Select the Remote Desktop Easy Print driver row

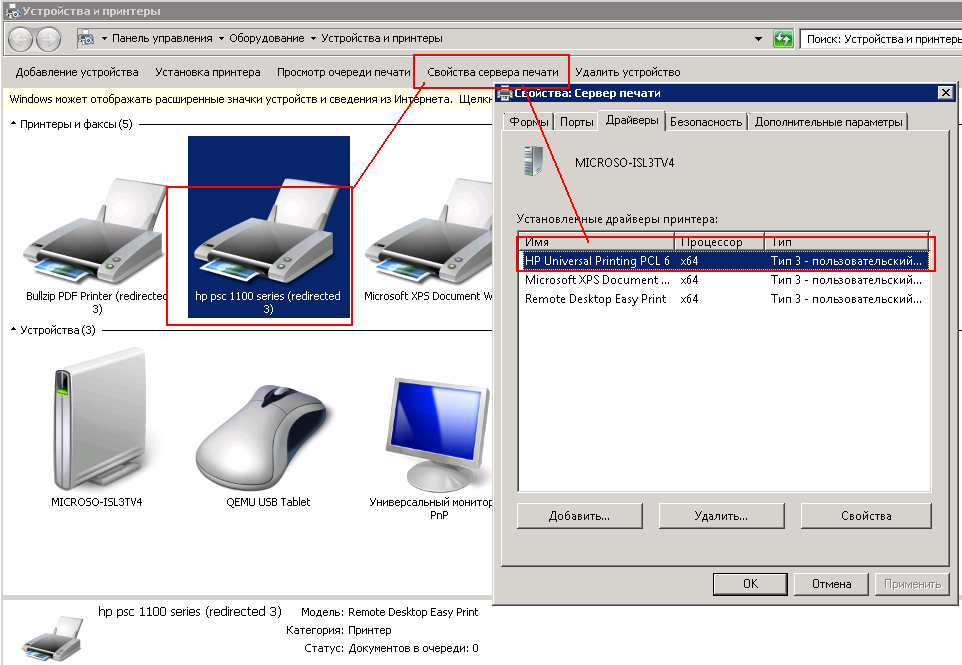(x=724, y=299)
